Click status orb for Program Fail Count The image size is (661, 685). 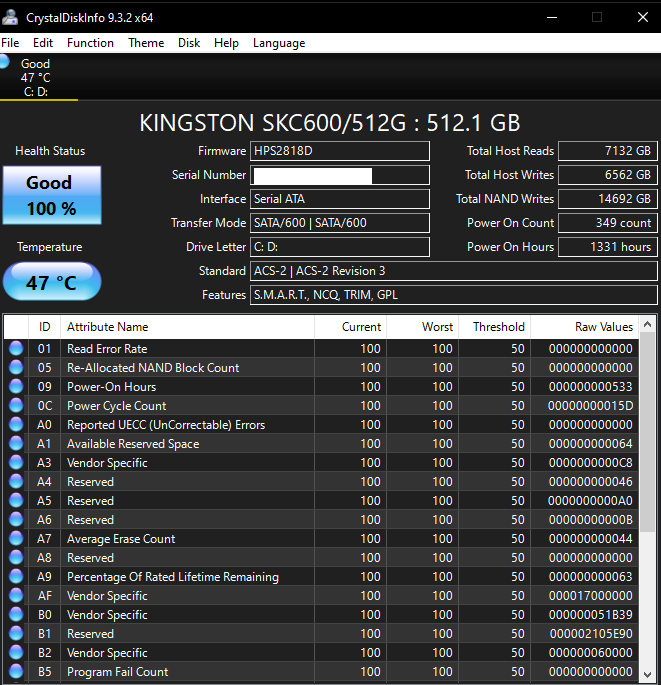pos(16,671)
